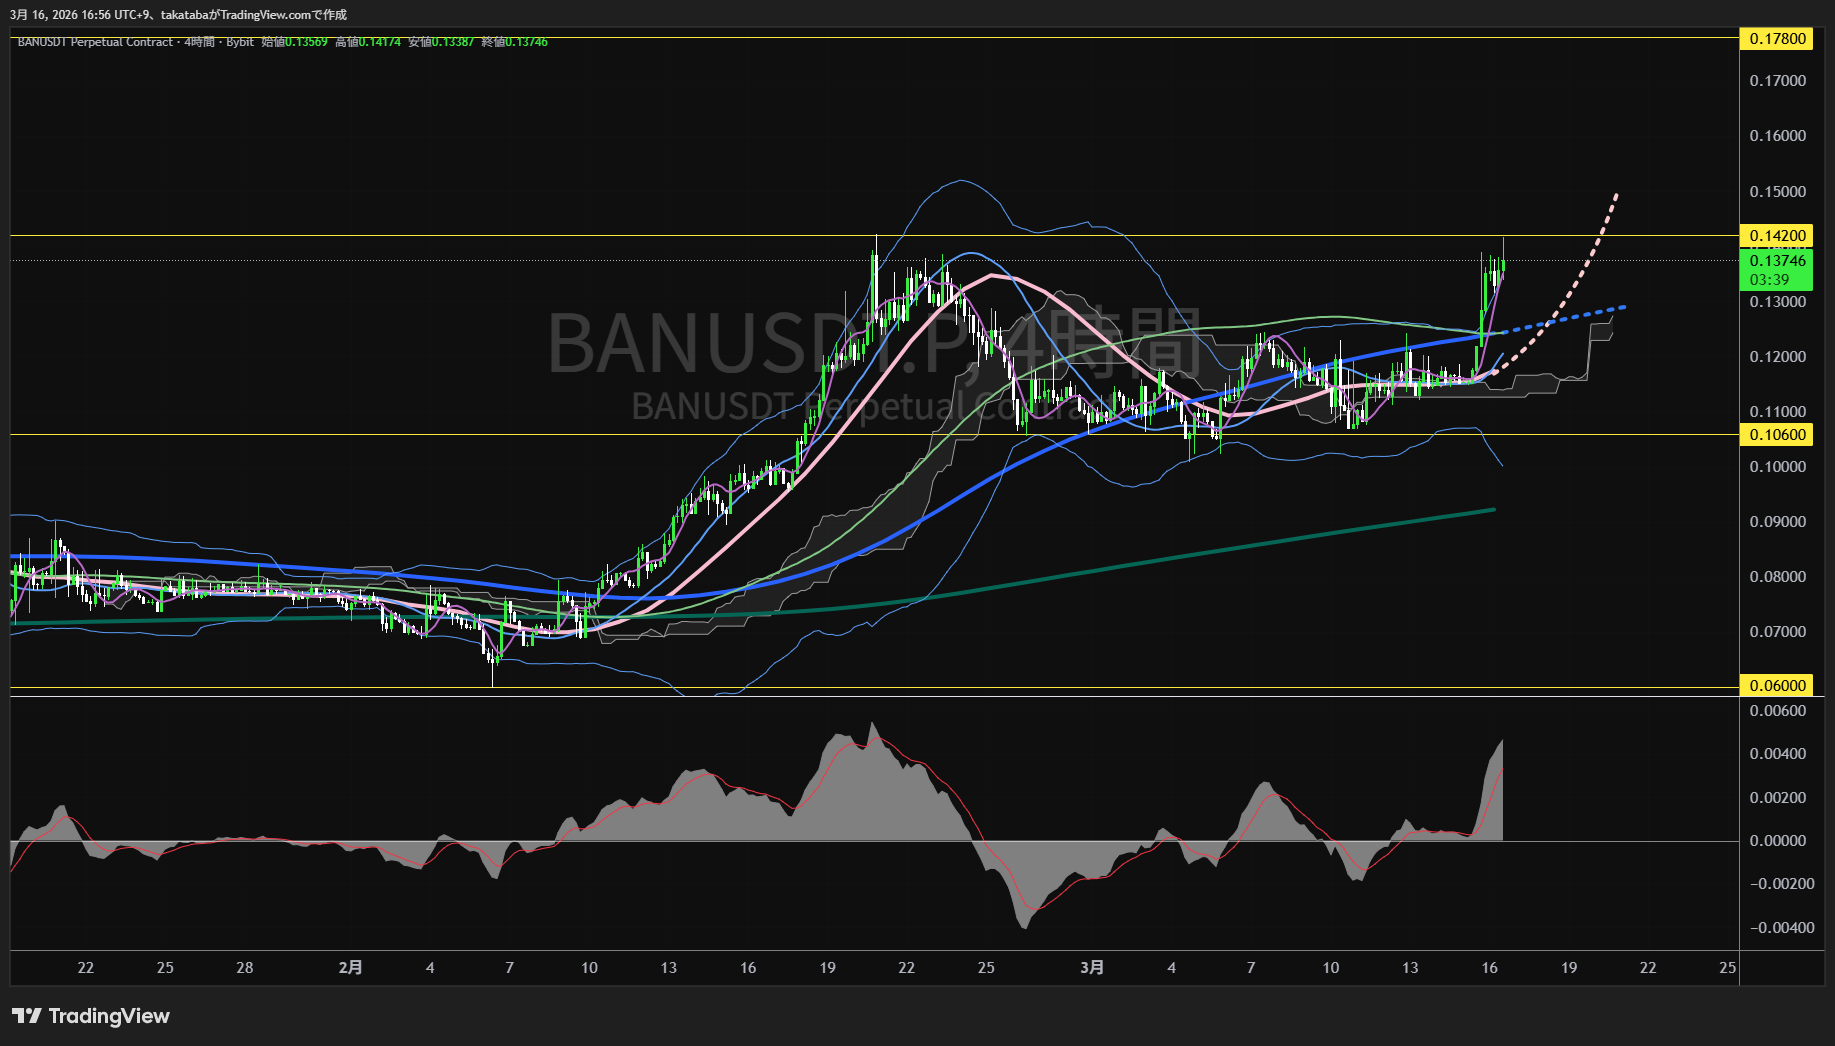The height and width of the screenshot is (1046, 1835).
Task: Click the 0.06000 yellow price label
Action: (1777, 686)
